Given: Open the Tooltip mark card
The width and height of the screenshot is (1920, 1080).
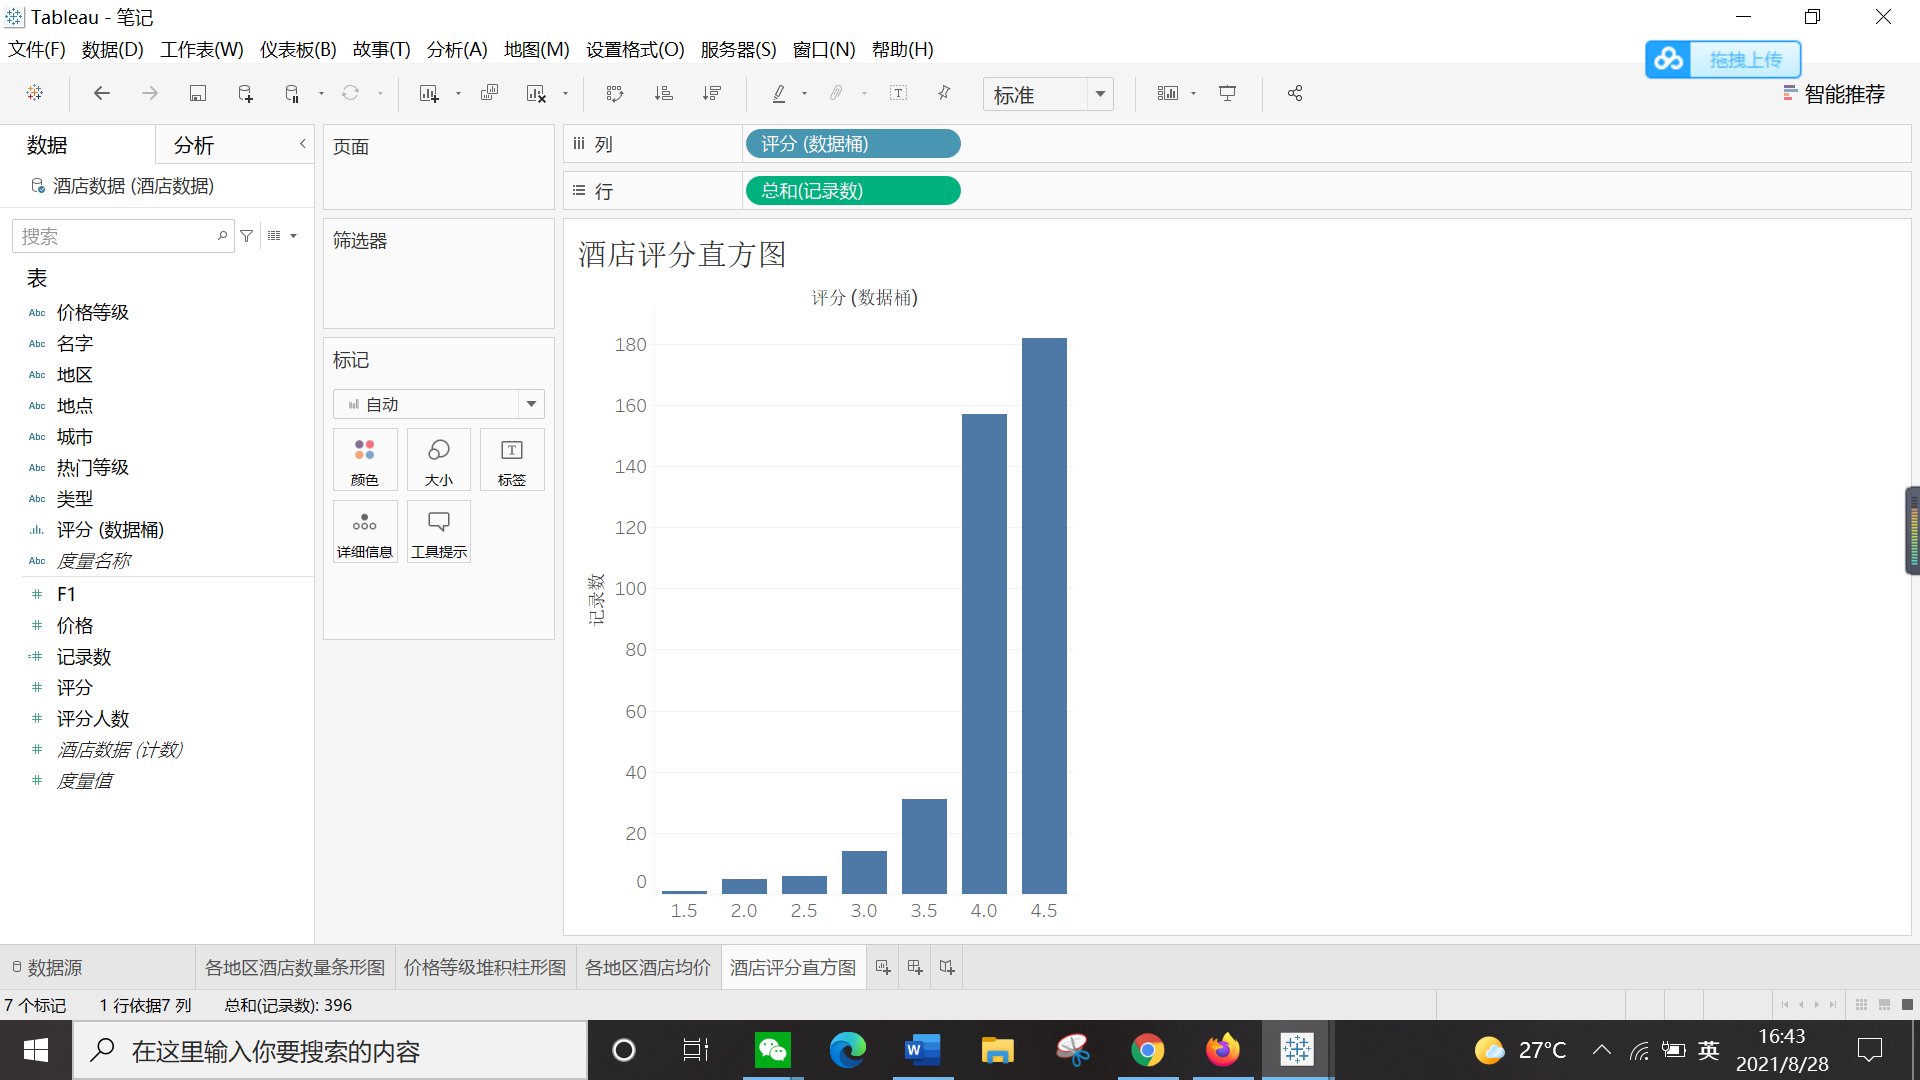Looking at the screenshot, I should click(438, 531).
